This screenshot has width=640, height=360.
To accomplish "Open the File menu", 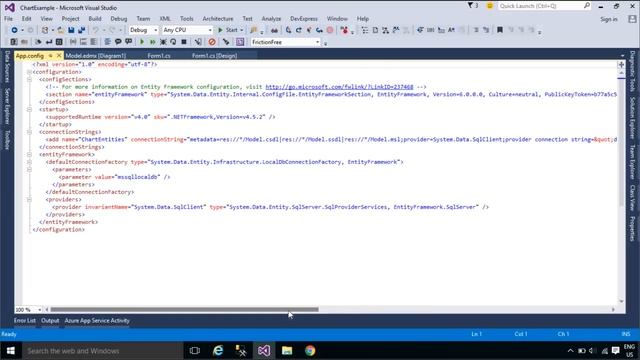I will point(8,19).
